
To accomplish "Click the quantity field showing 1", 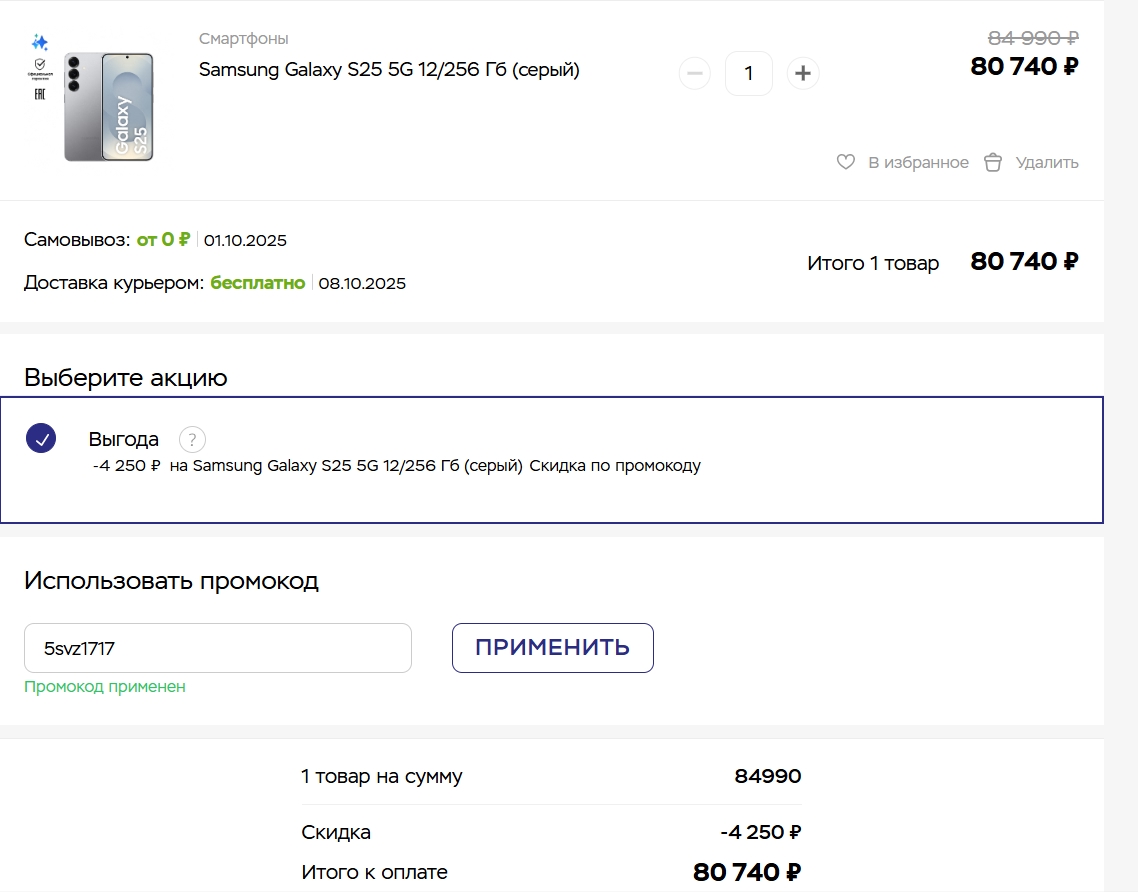I will coord(748,73).
